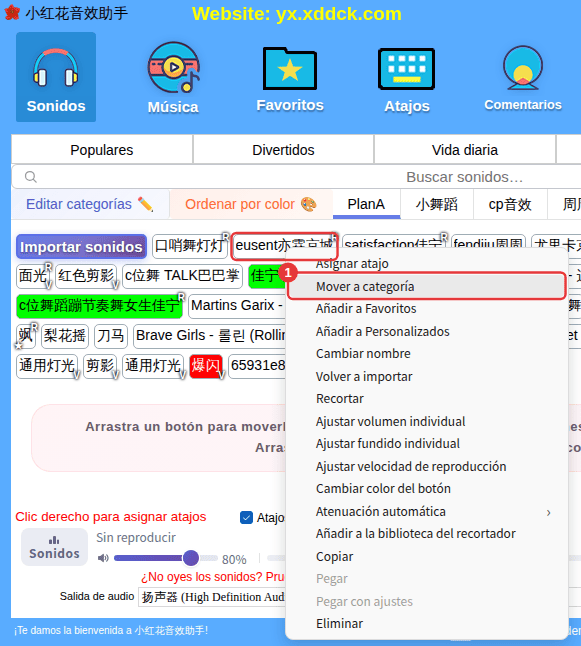Click the Sin reproducir status text

click(136, 538)
